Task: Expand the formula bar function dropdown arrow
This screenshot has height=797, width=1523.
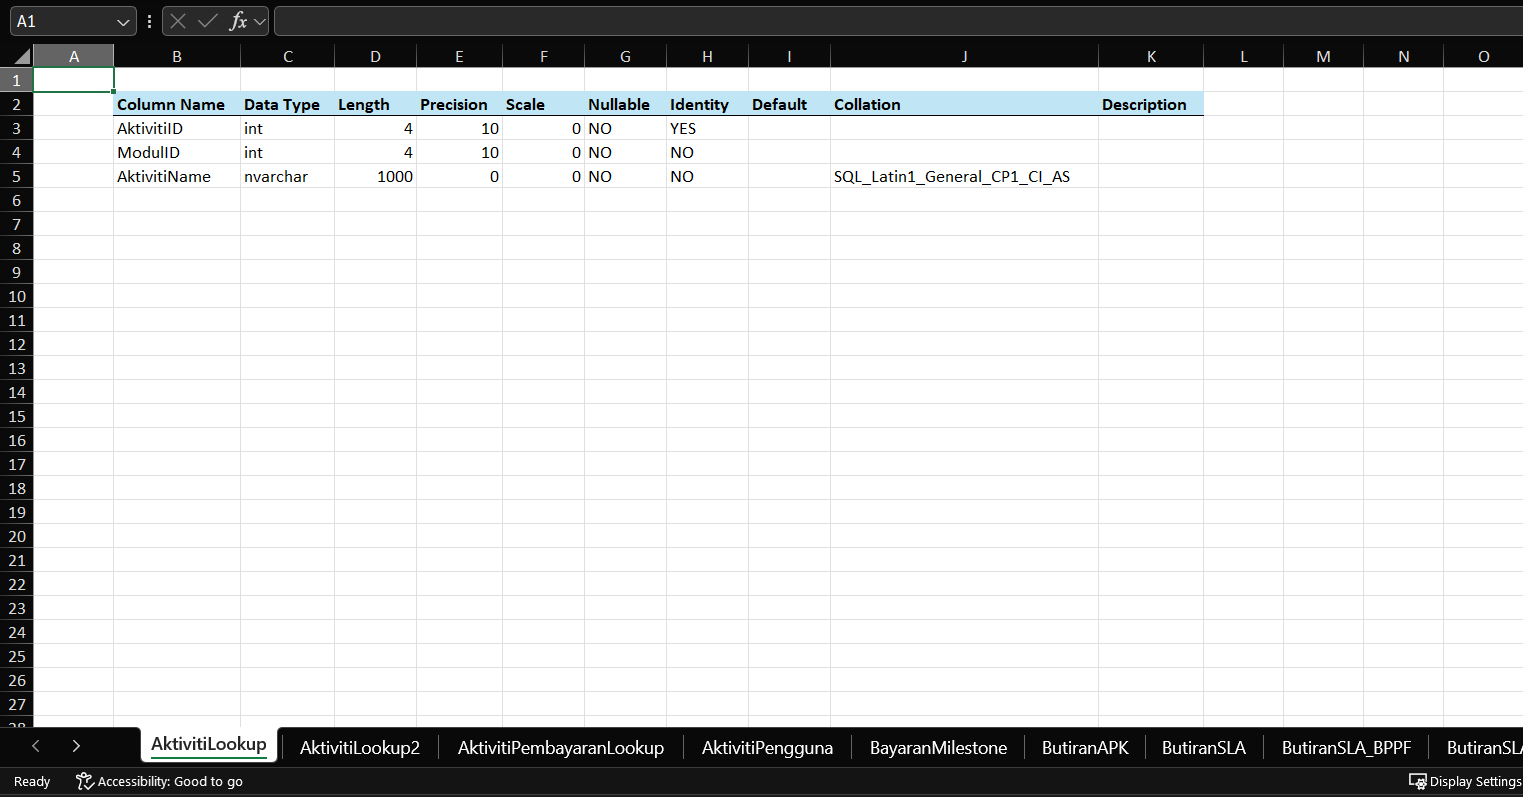Action: pyautogui.click(x=260, y=21)
